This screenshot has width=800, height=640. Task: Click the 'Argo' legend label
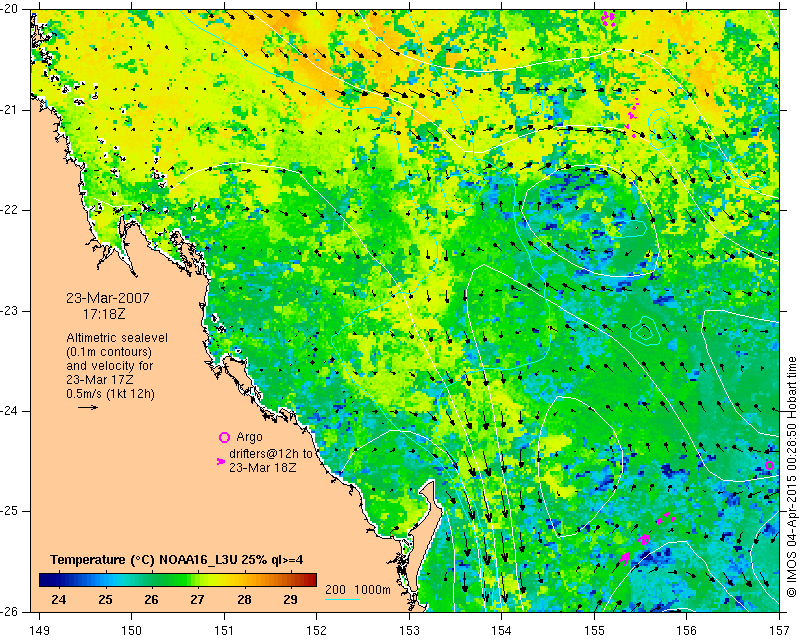(x=249, y=437)
